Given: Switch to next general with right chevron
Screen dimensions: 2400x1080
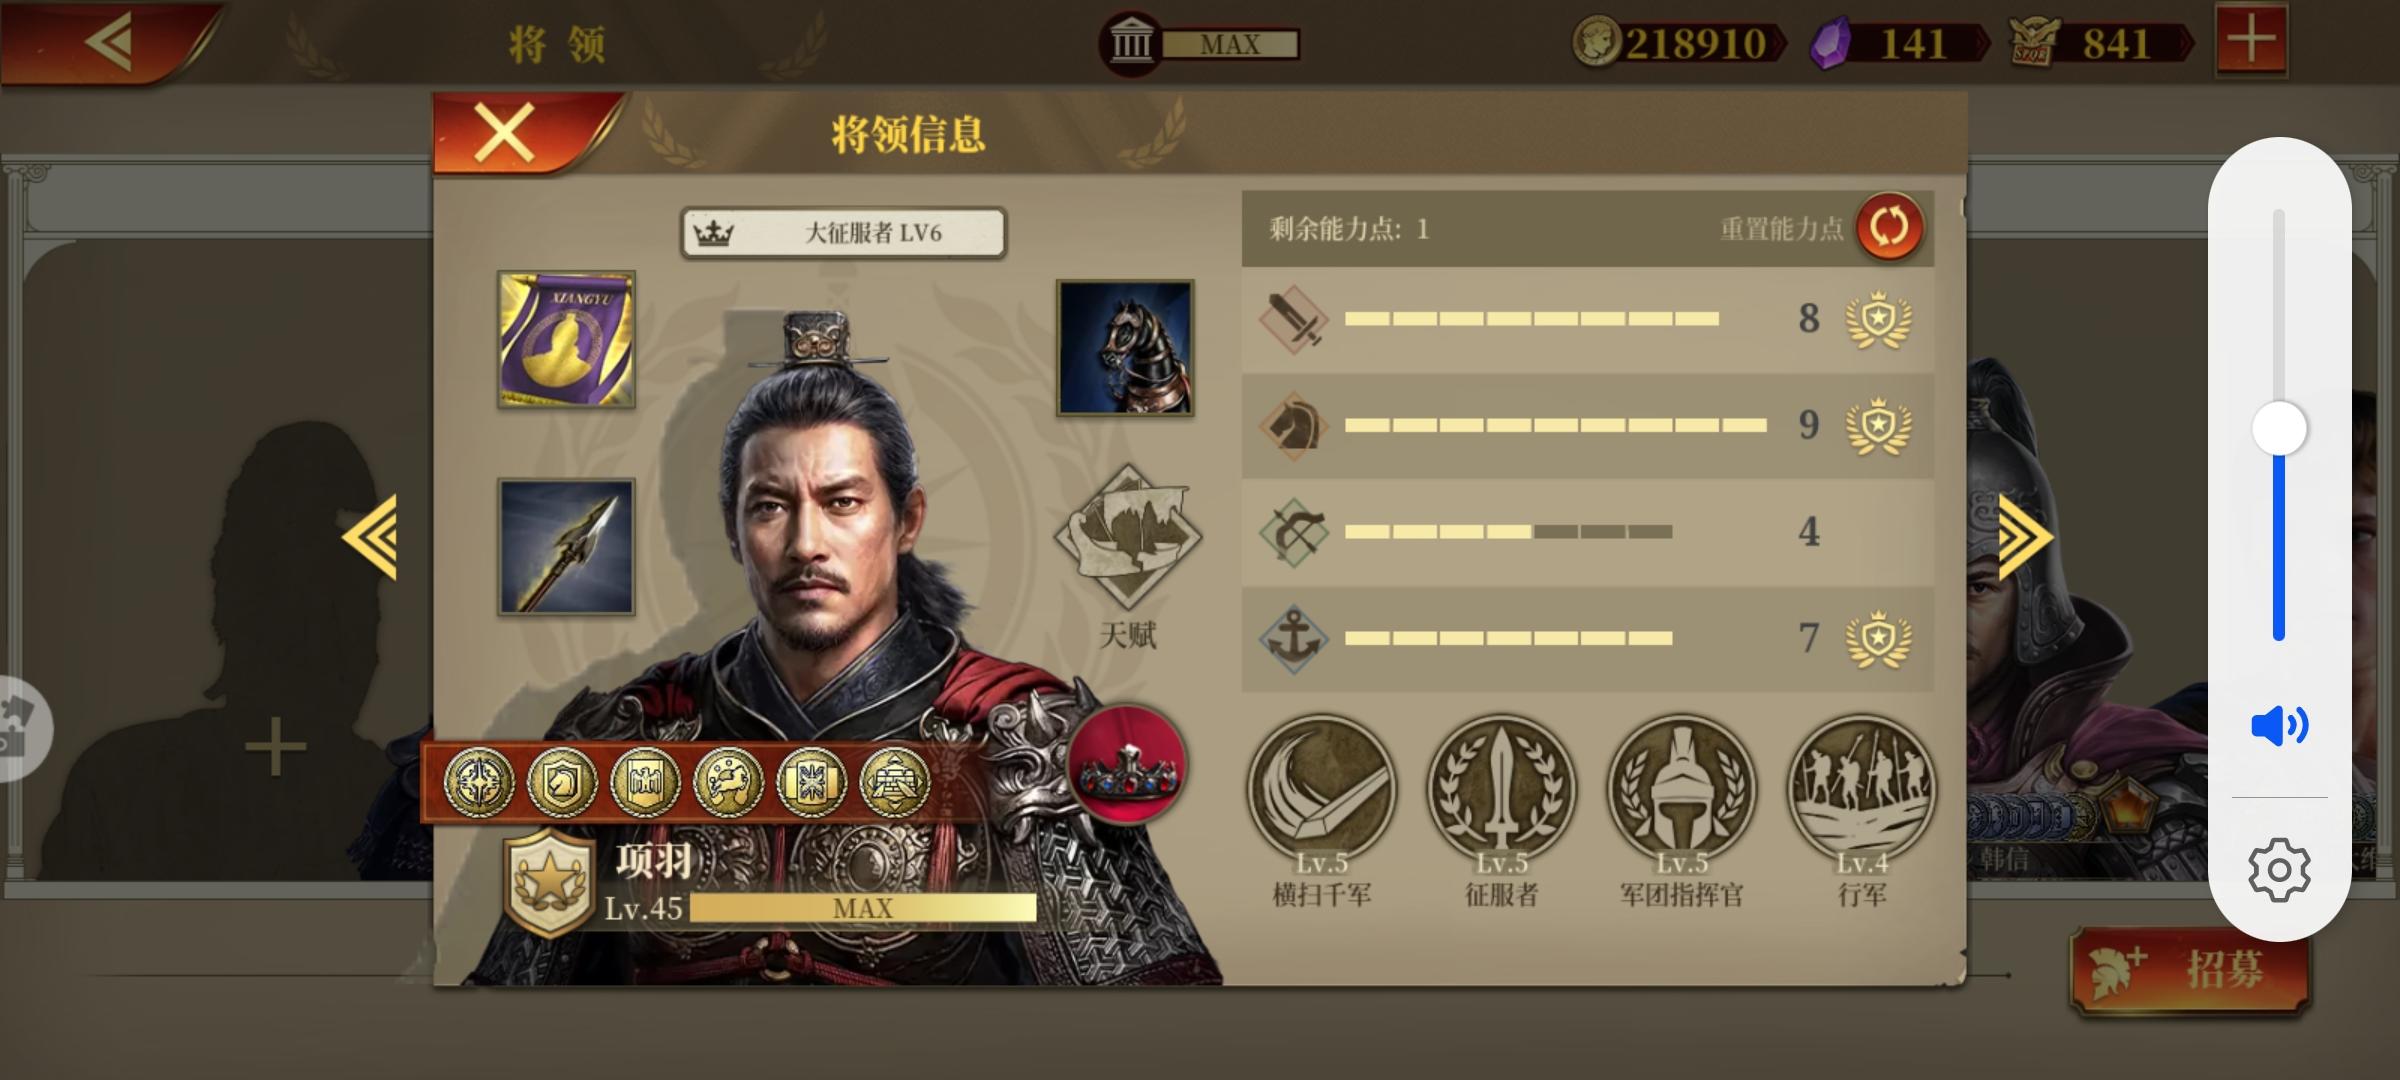Looking at the screenshot, I should (x=2025, y=537).
